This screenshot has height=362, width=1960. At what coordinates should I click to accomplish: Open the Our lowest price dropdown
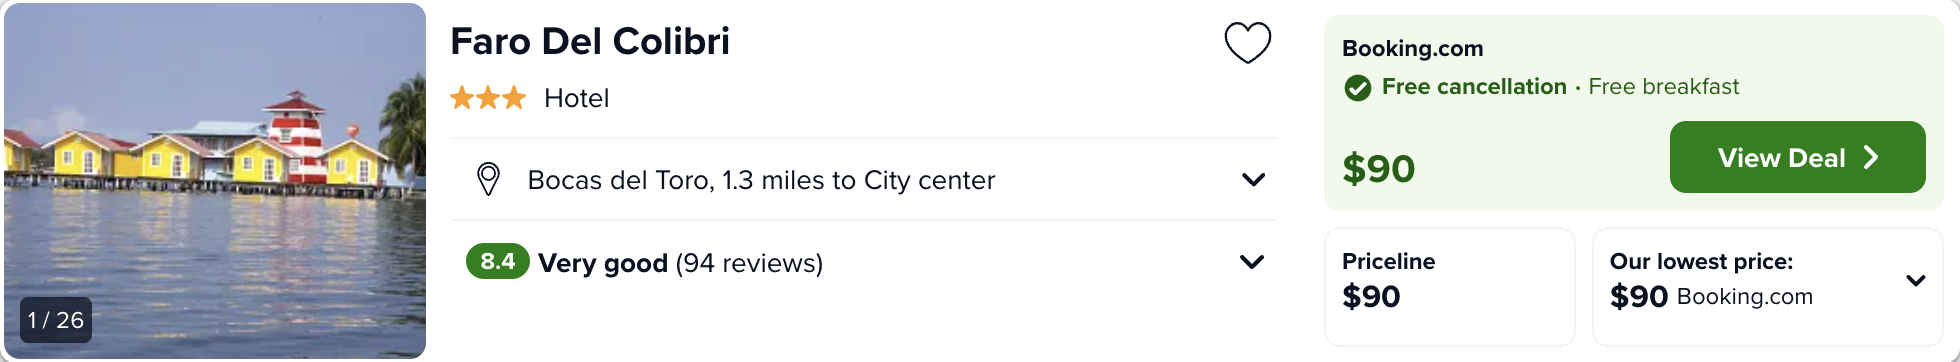pyautogui.click(x=1916, y=280)
